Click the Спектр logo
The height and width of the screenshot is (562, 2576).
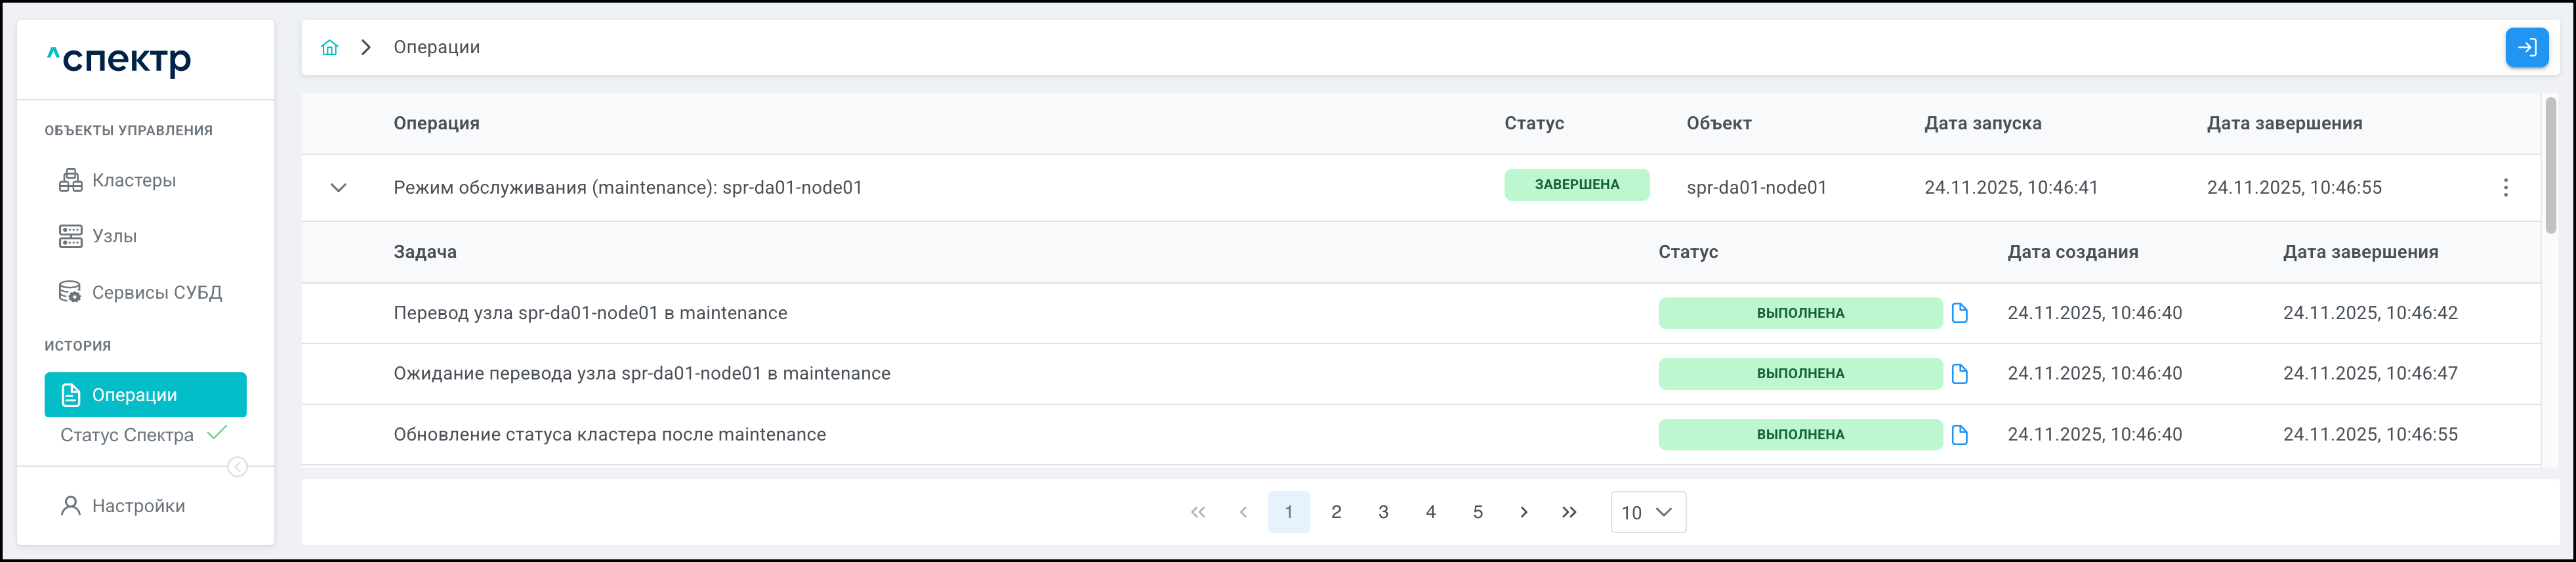tap(119, 60)
